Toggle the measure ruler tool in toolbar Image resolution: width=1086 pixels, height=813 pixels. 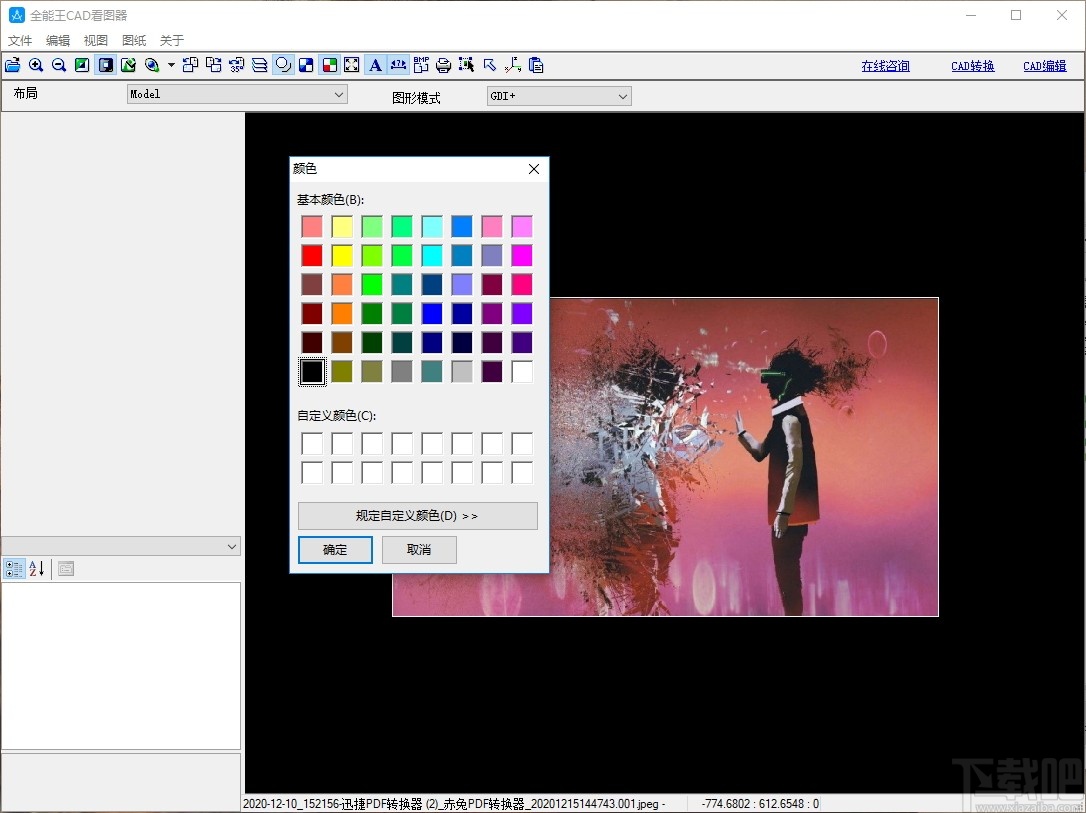pos(398,65)
